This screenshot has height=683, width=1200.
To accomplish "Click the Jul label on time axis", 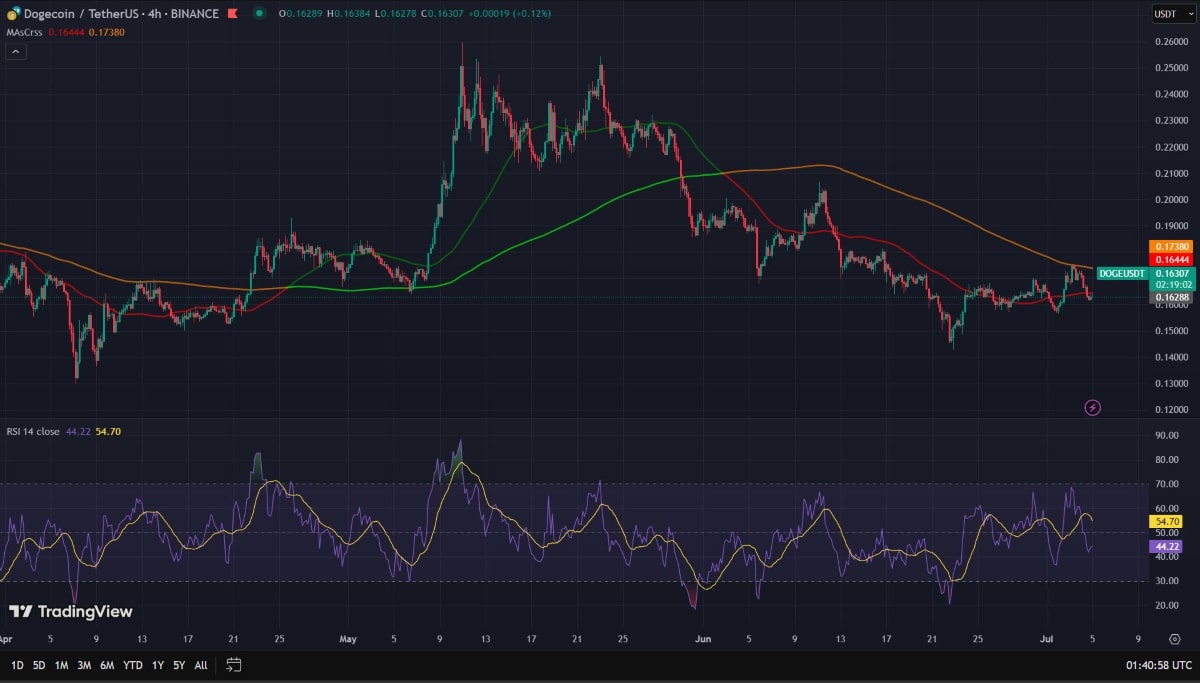I will click(1046, 637).
